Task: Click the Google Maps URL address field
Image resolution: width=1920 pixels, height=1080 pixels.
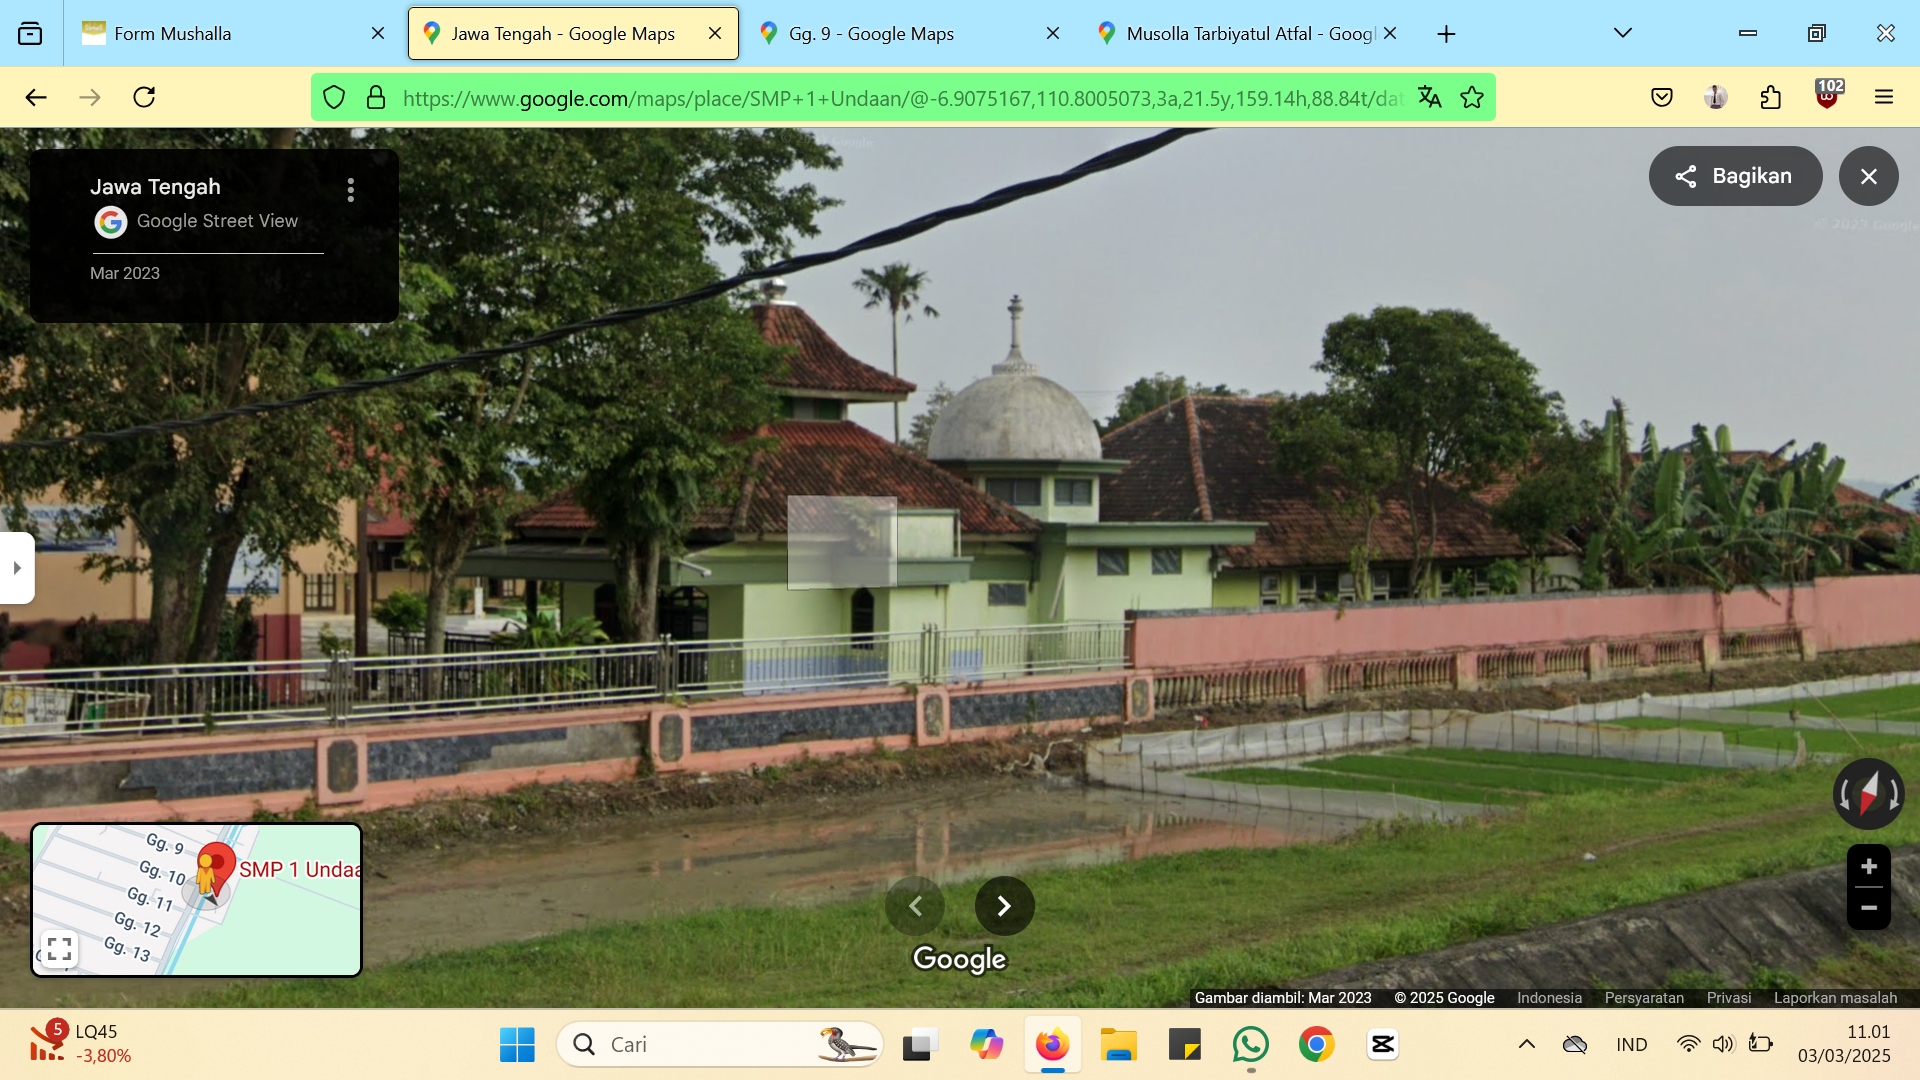Action: (x=903, y=98)
